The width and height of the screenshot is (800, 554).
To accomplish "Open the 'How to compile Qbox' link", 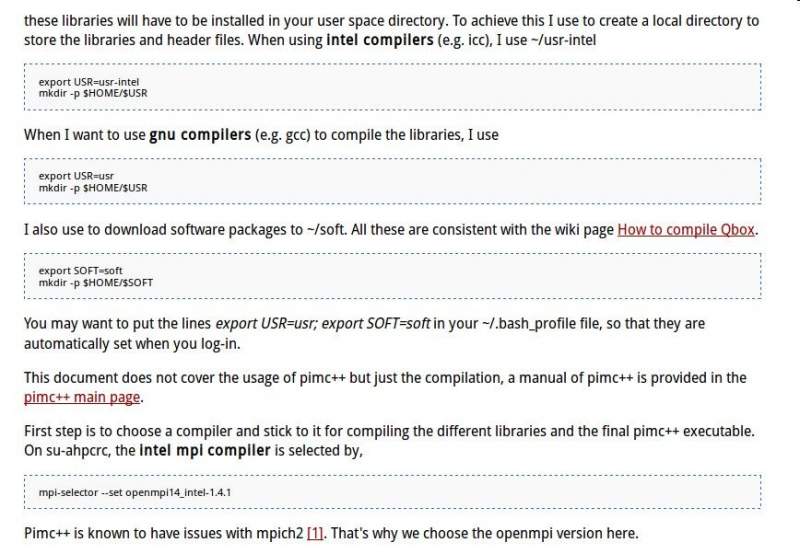I will (x=686, y=229).
